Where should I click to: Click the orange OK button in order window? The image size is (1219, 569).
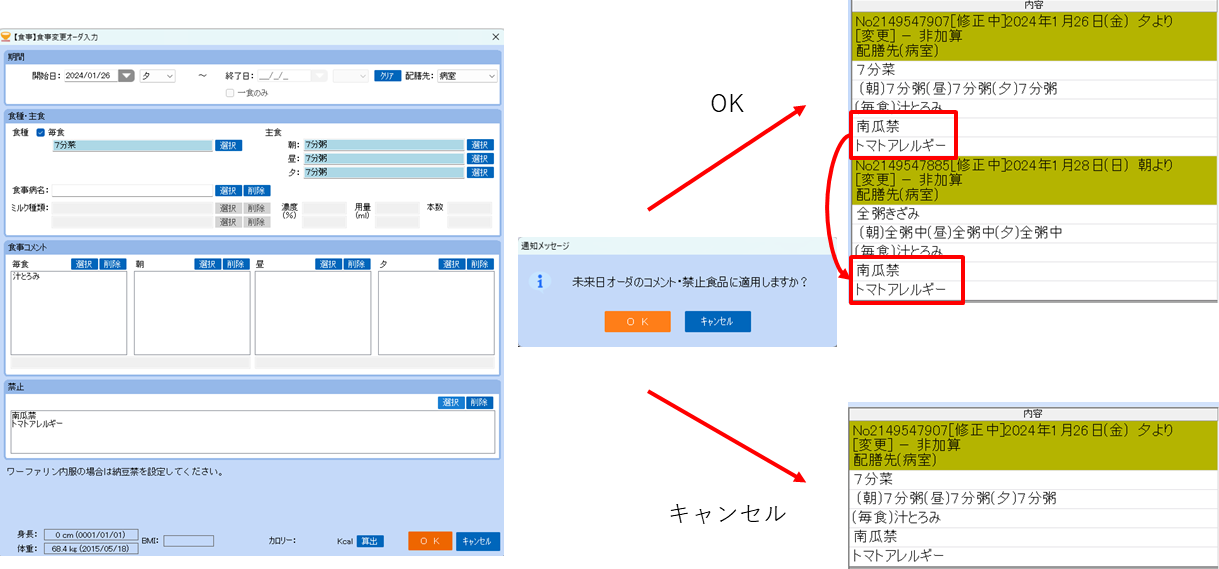(430, 541)
